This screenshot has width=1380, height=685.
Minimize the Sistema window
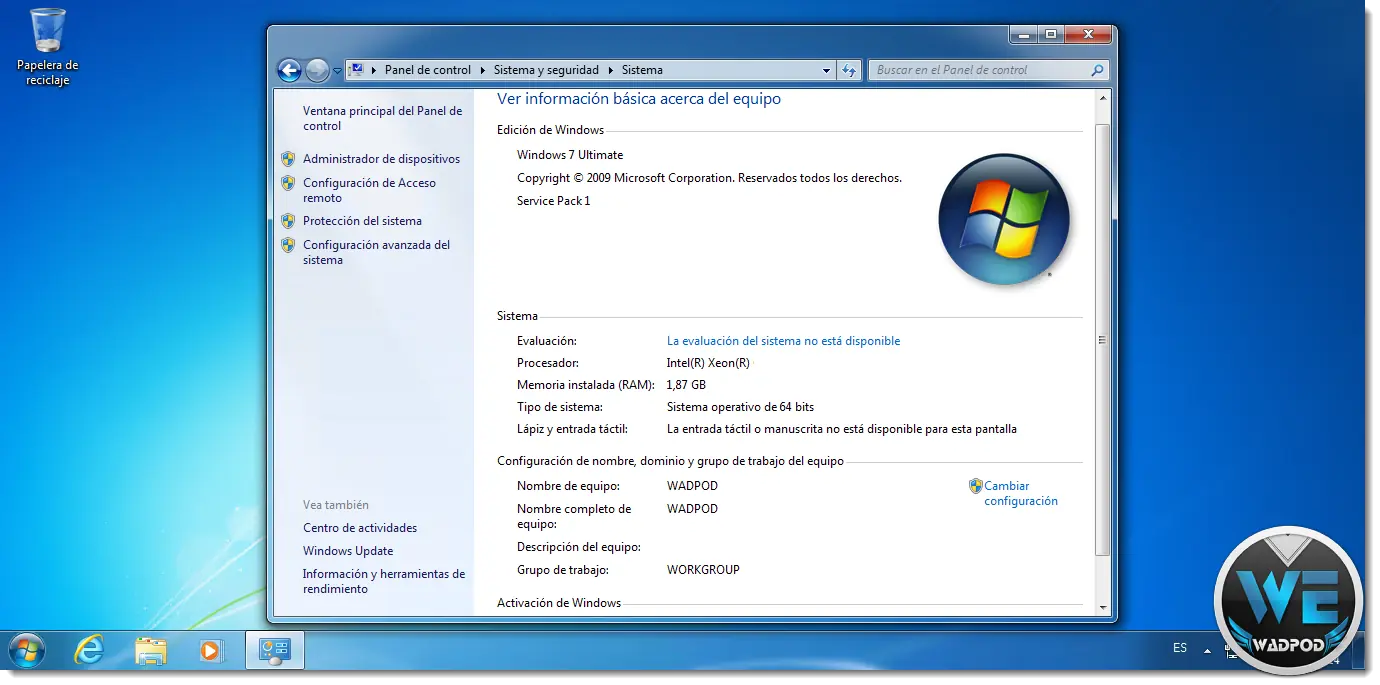pyautogui.click(x=1024, y=35)
